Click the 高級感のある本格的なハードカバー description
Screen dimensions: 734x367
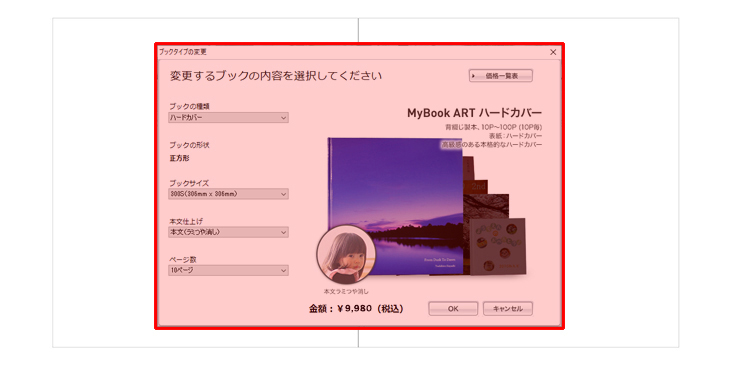pos(492,145)
